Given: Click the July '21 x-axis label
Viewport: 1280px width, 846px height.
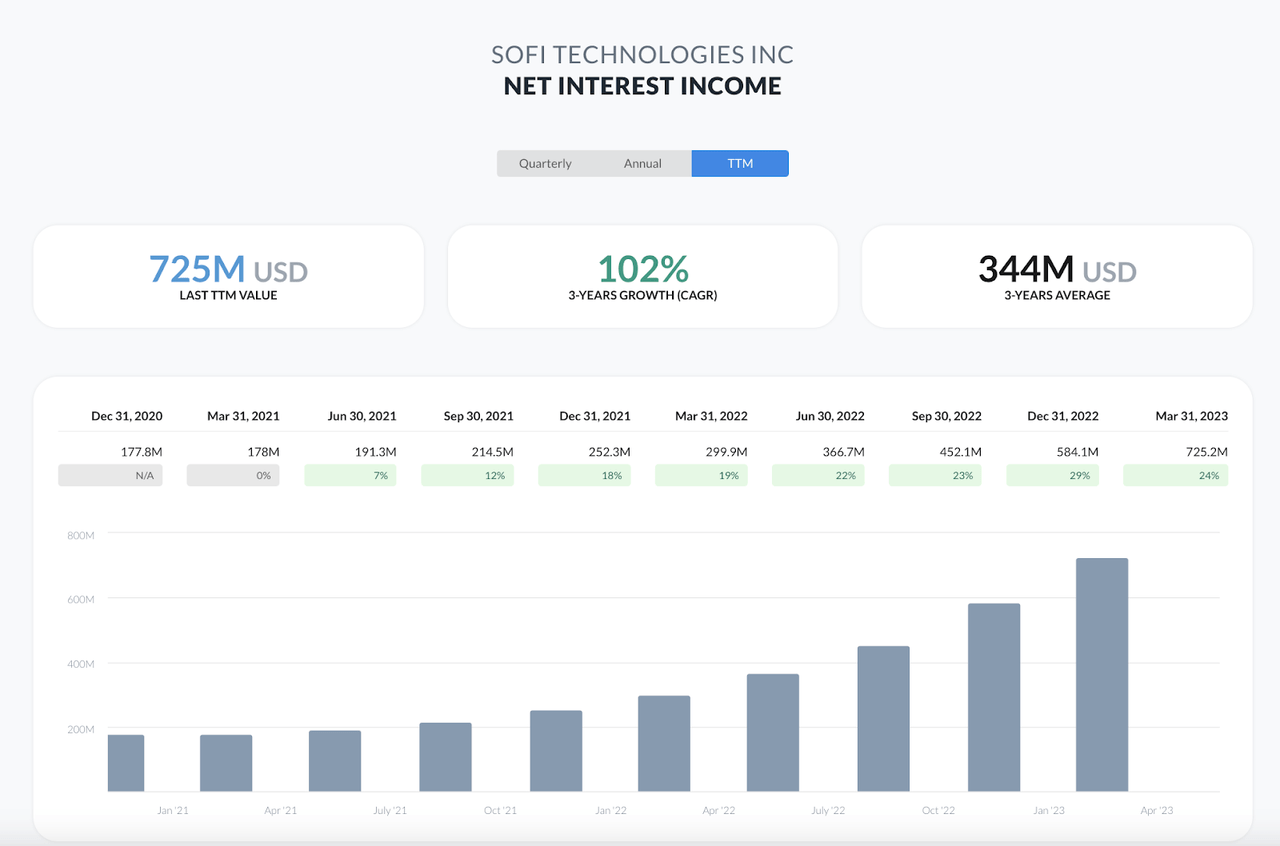Looking at the screenshot, I should pyautogui.click(x=390, y=810).
